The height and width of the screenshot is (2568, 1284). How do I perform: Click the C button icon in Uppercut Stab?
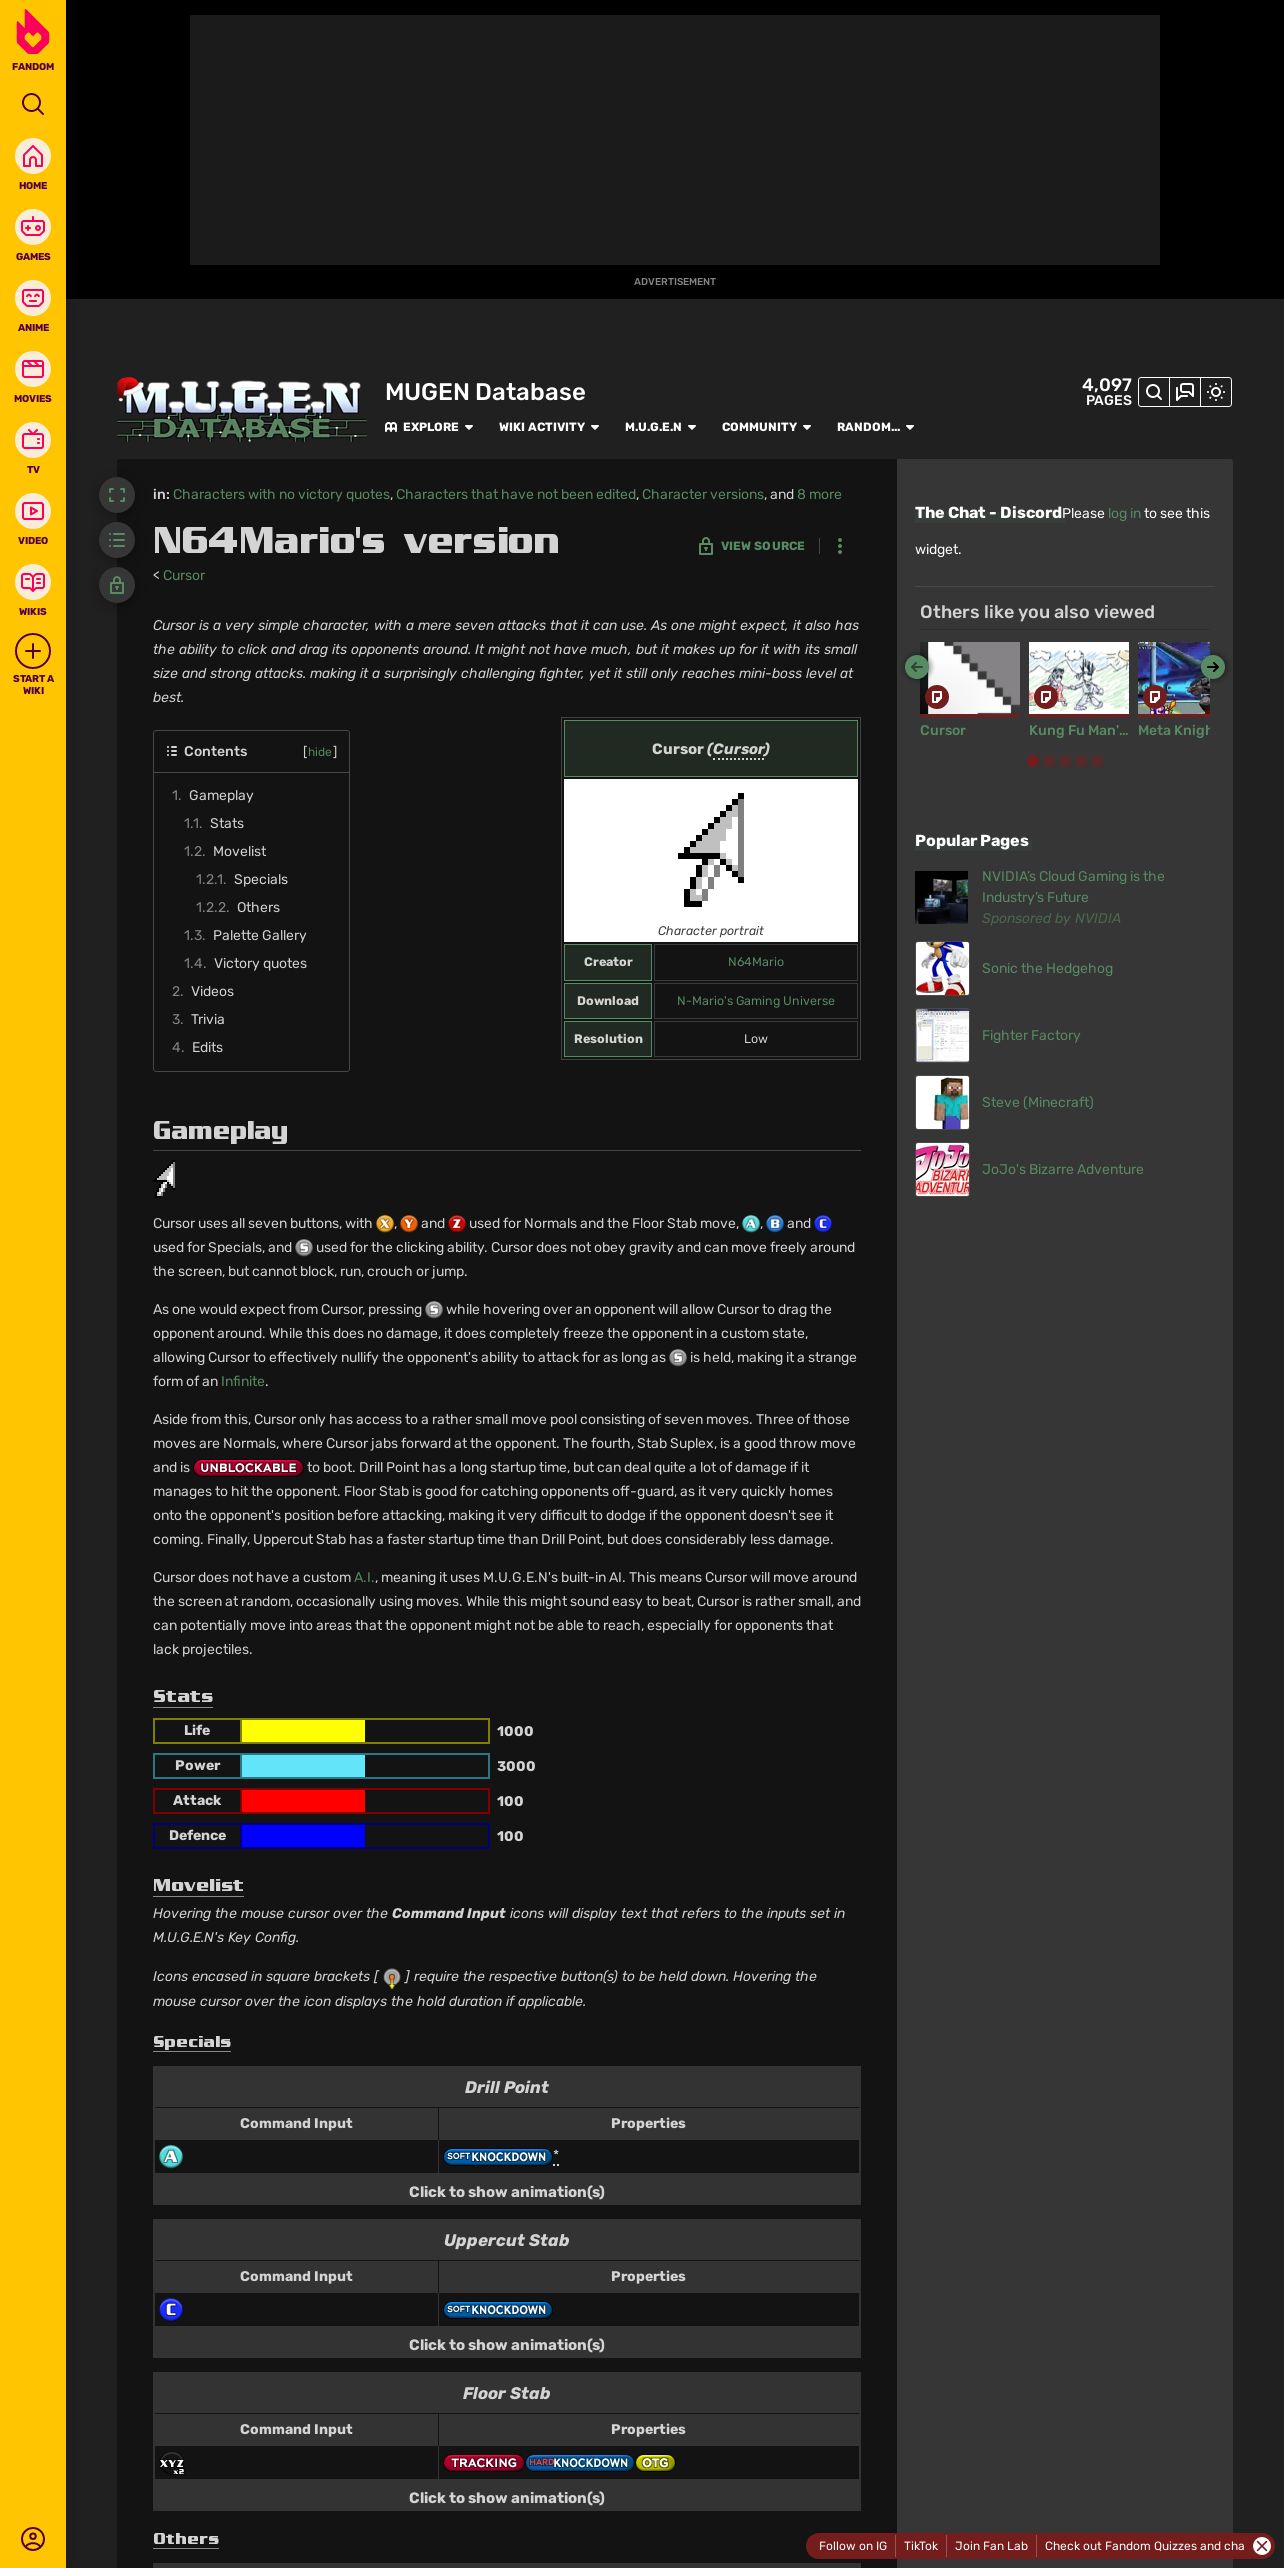[x=171, y=2309]
